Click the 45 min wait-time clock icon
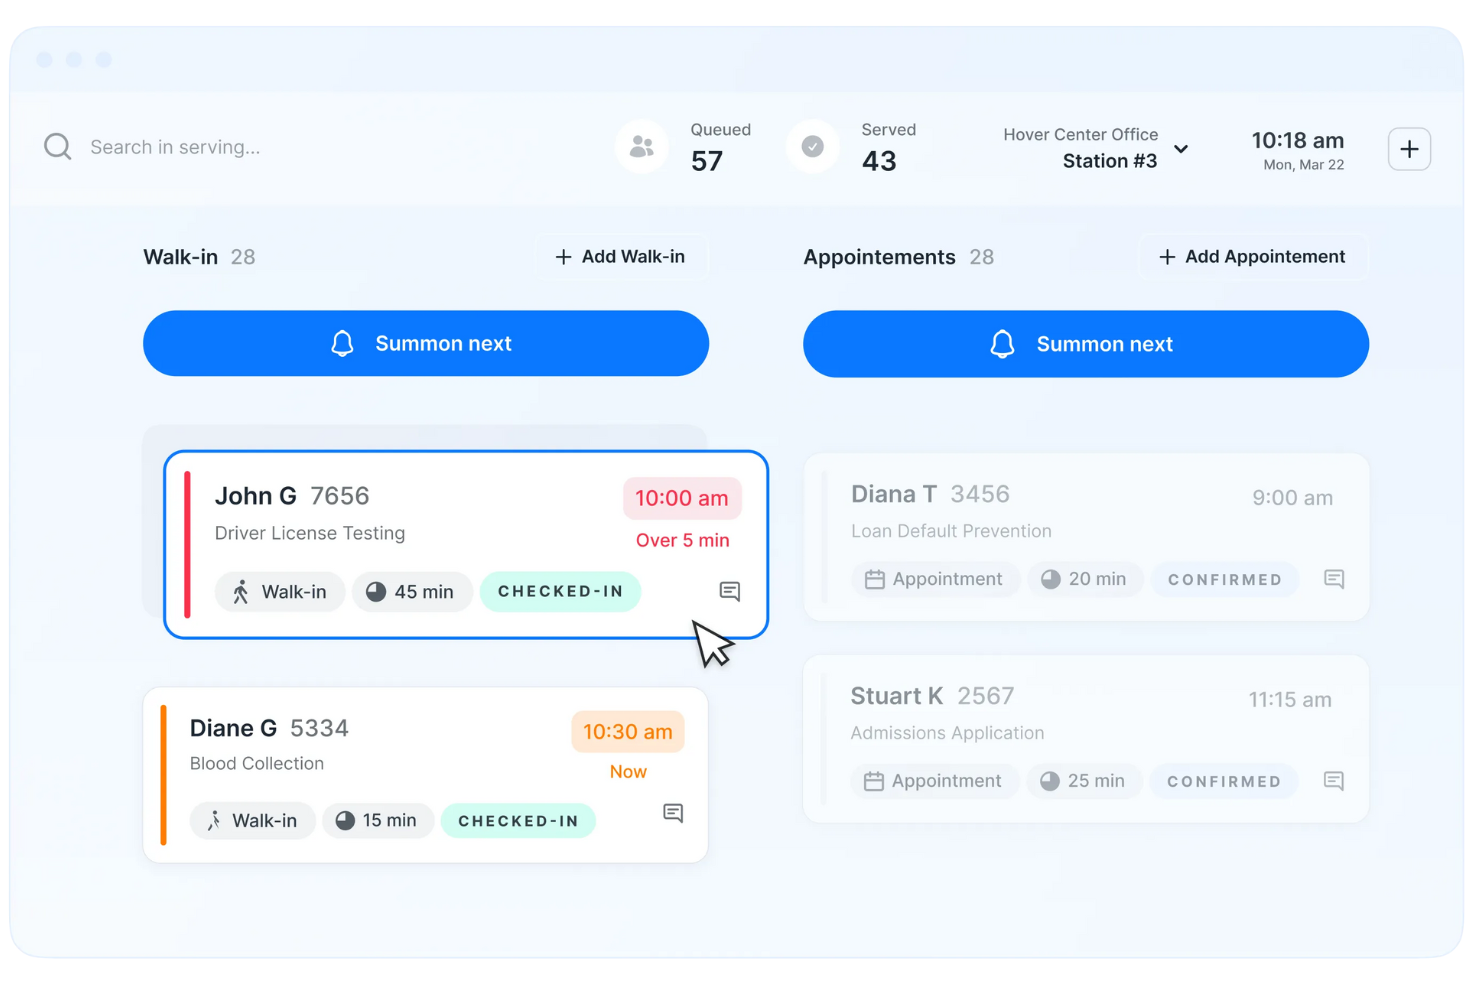The height and width of the screenshot is (987, 1480). [x=376, y=591]
